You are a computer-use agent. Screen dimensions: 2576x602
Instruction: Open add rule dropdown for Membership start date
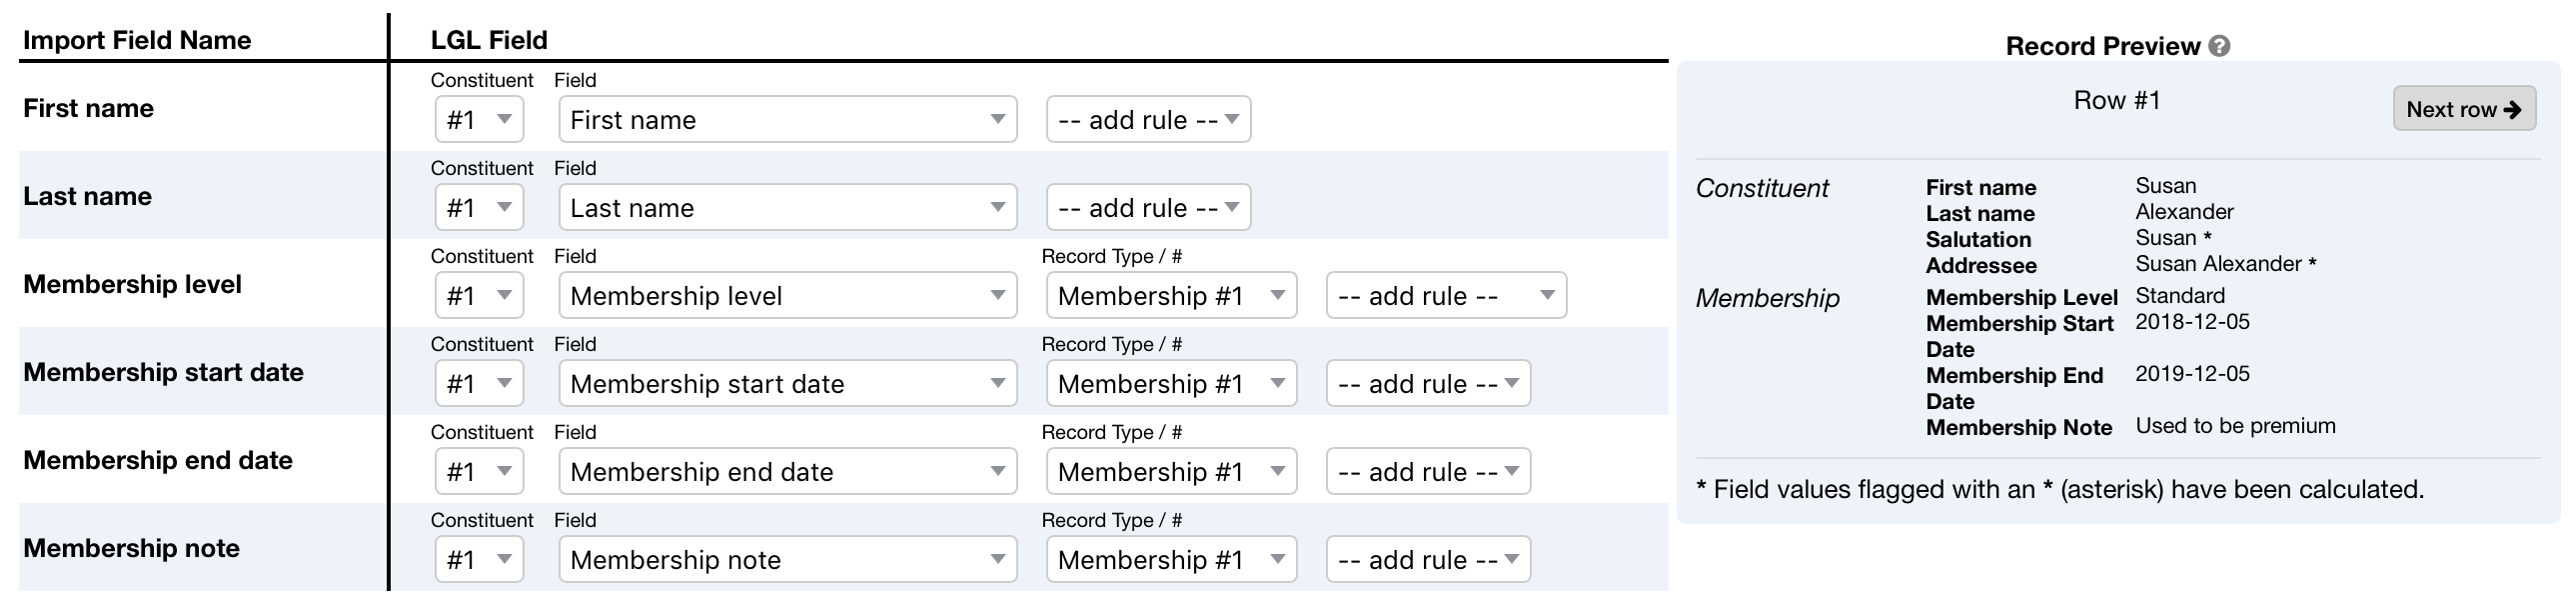pos(1428,384)
